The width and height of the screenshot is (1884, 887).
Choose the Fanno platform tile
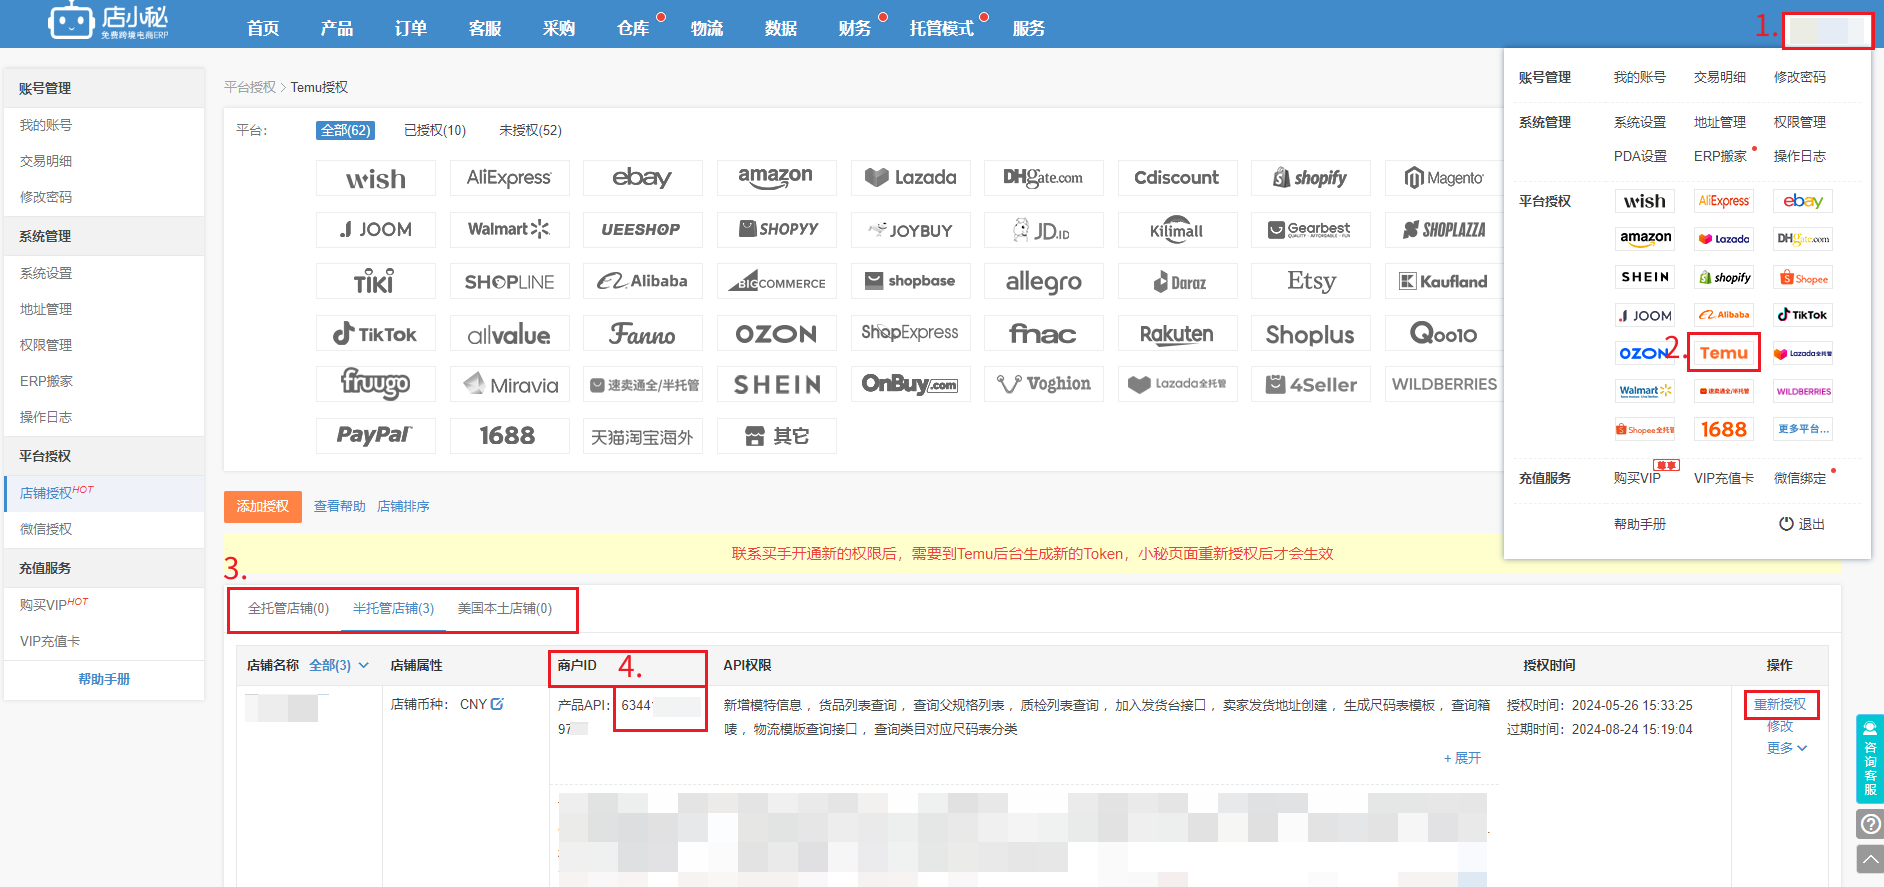643,334
